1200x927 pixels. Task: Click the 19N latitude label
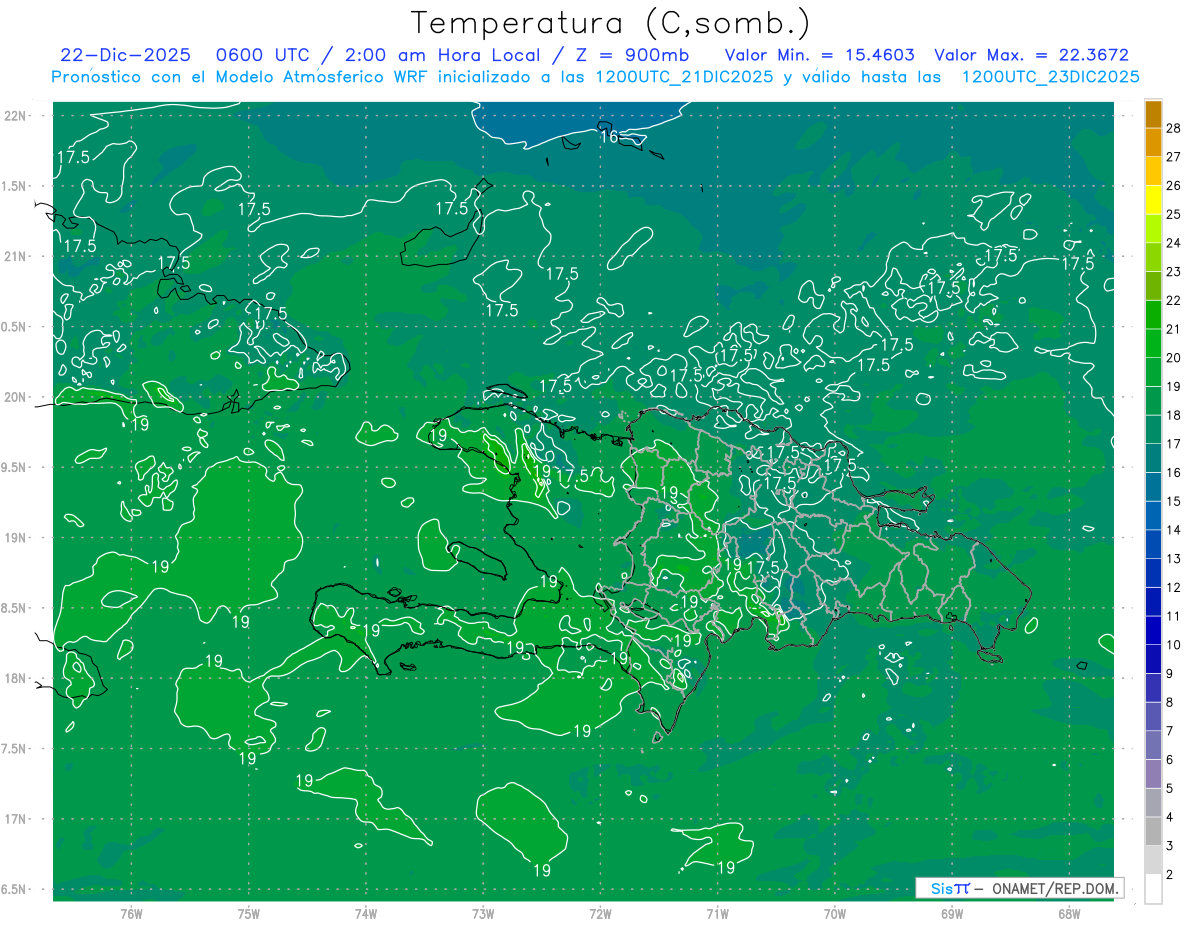[16, 538]
